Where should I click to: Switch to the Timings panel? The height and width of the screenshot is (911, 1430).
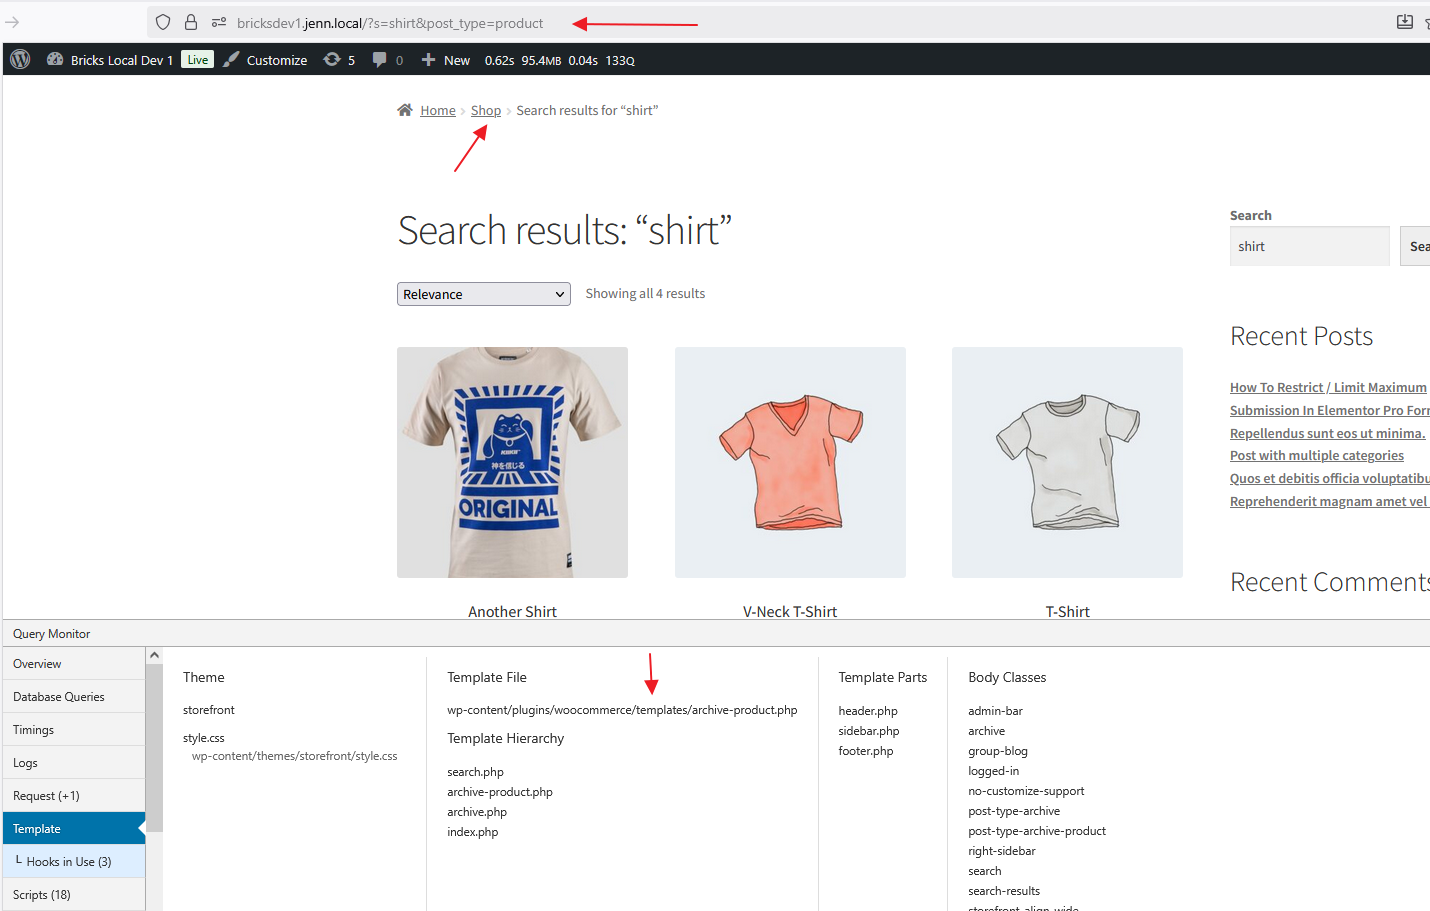[x=34, y=730]
